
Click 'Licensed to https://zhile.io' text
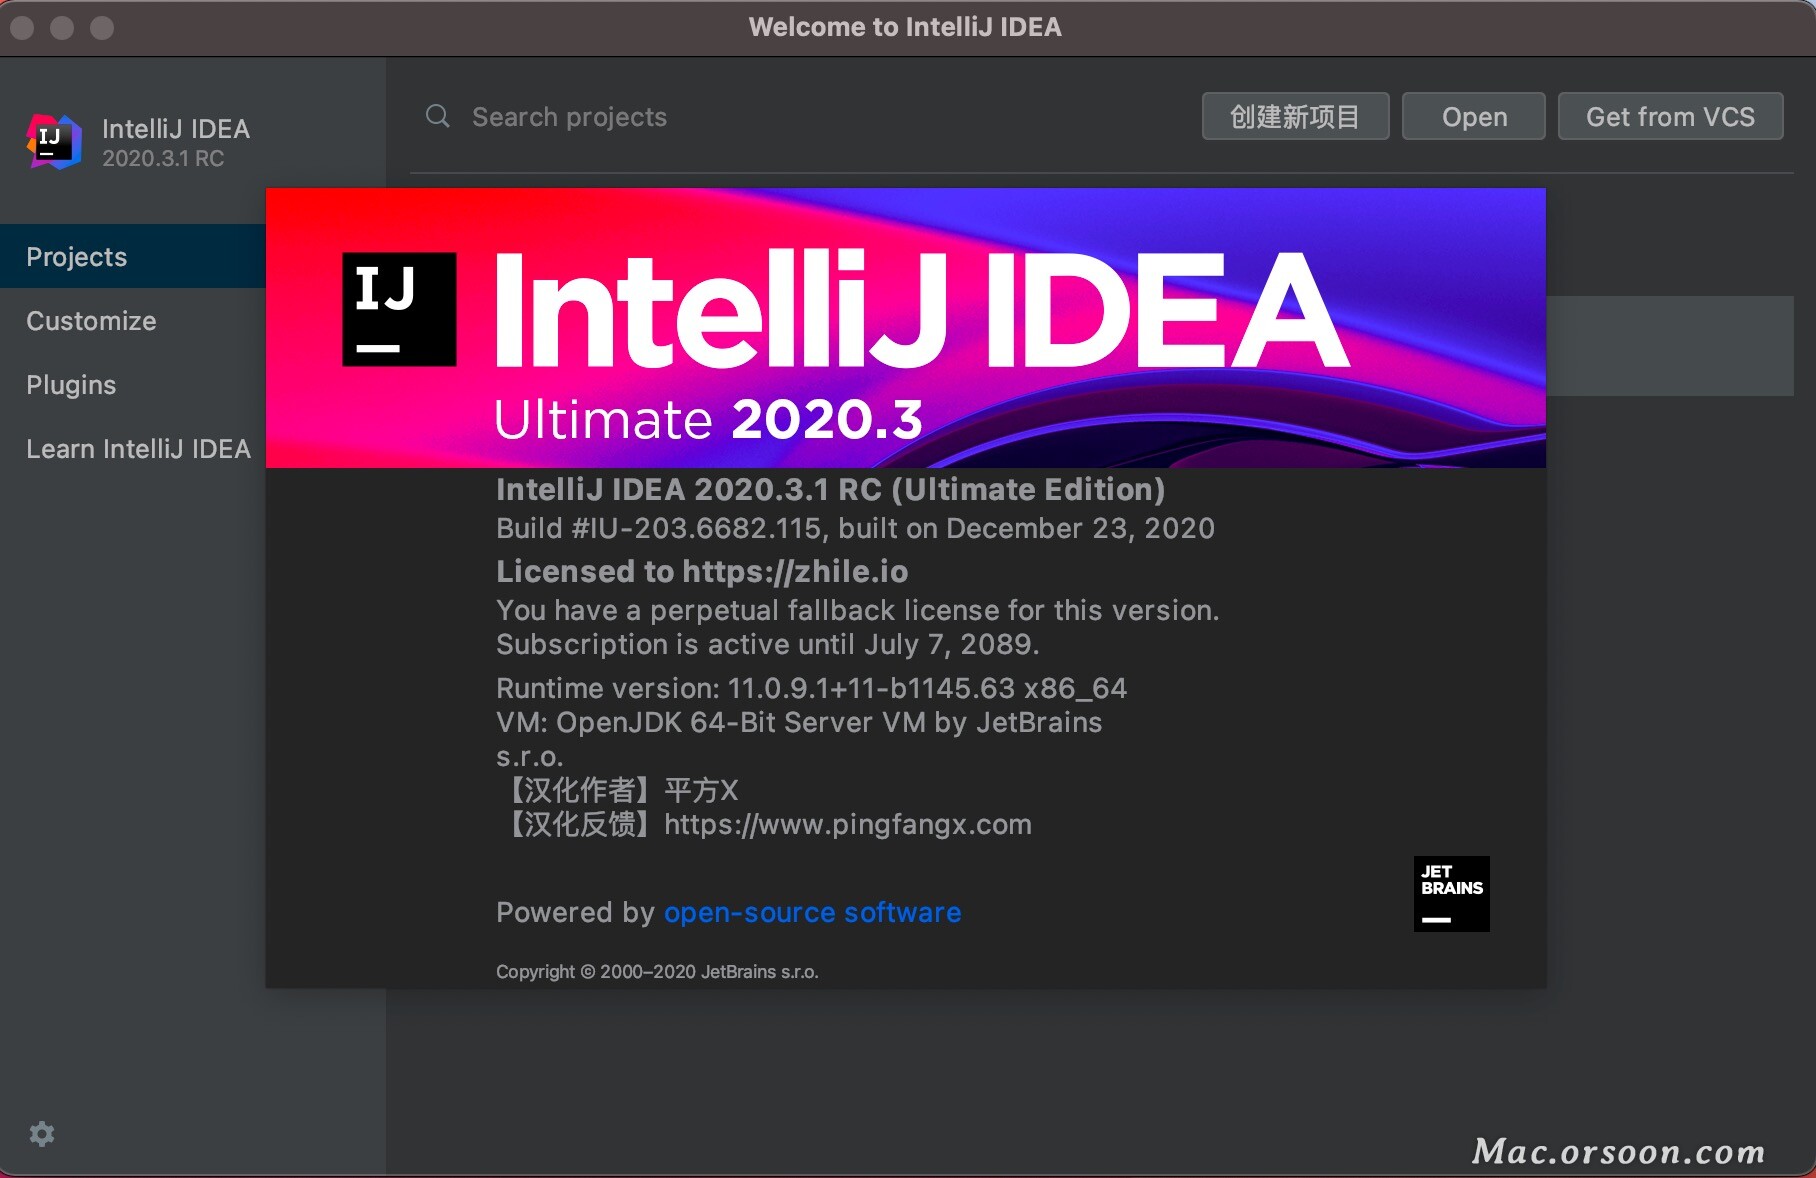[702, 571]
